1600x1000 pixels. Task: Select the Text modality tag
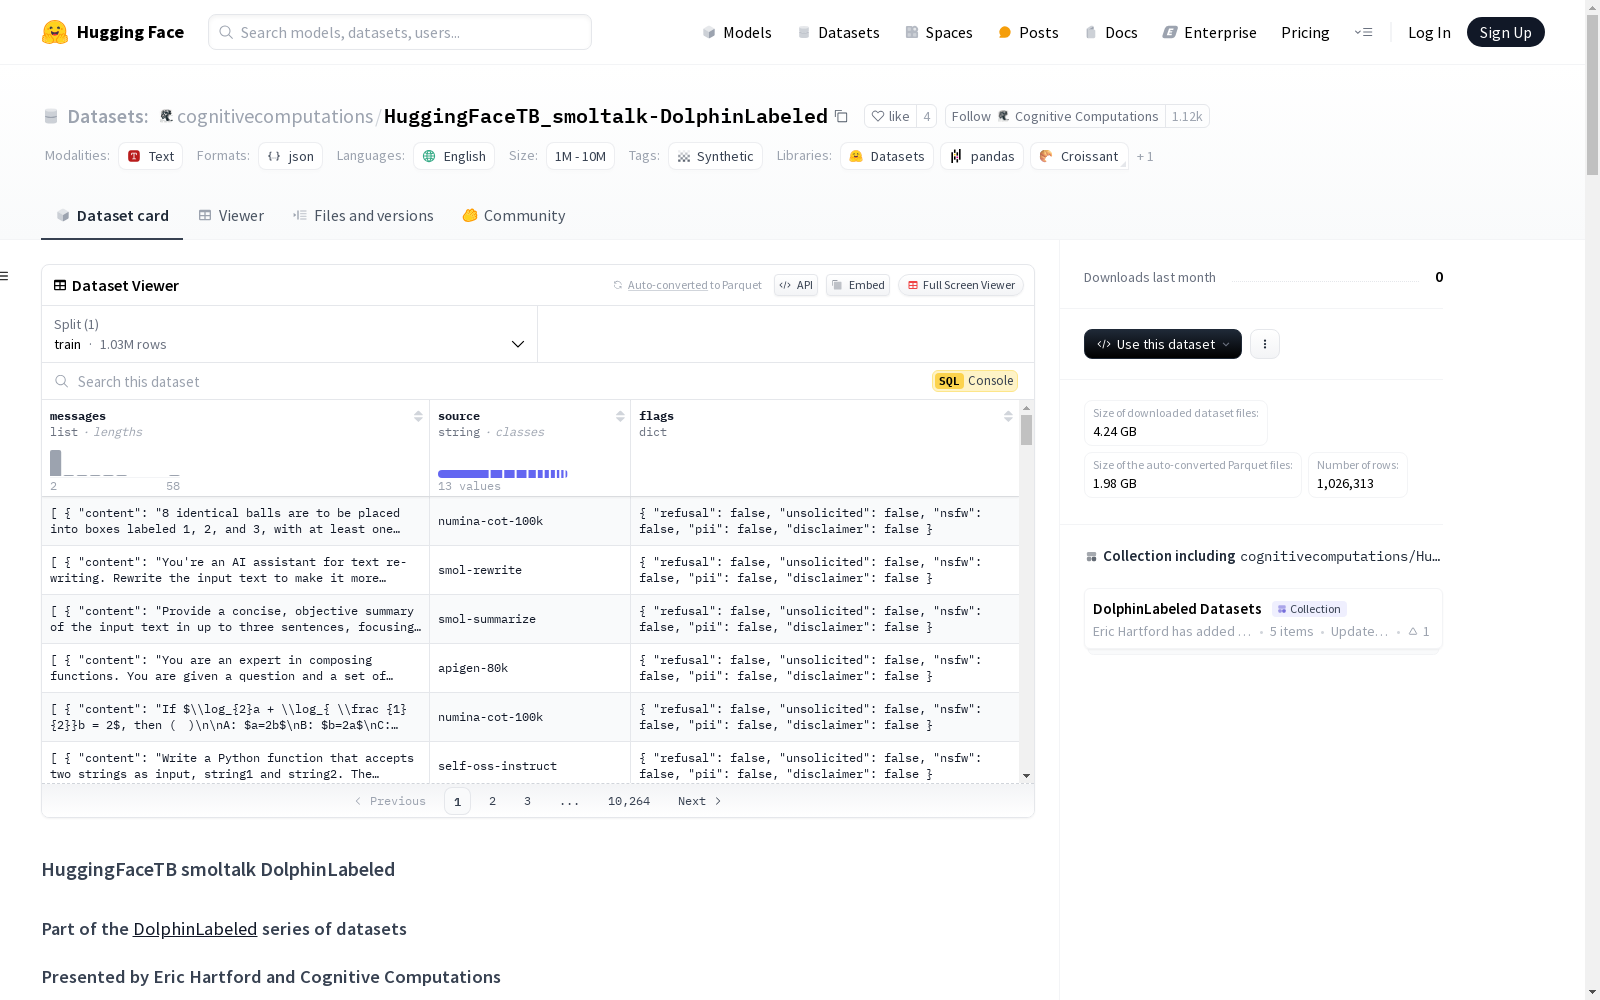pos(151,156)
